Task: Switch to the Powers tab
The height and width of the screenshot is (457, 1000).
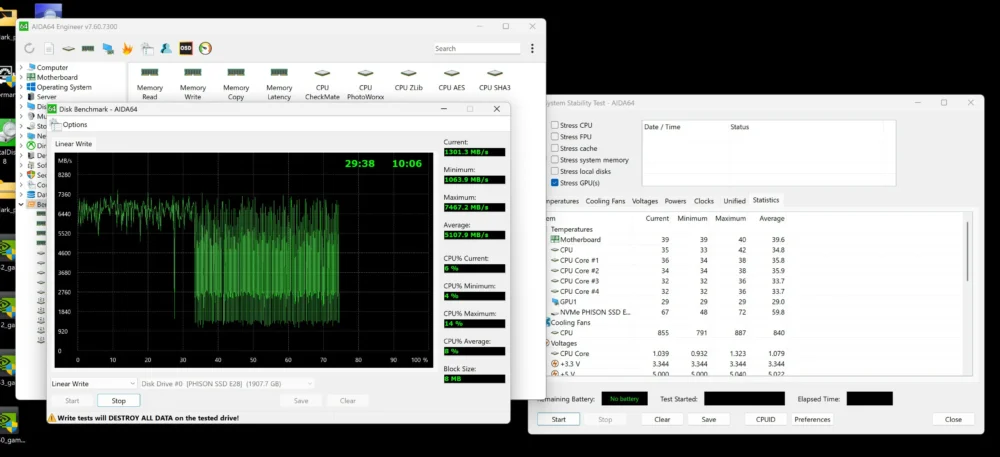Action: point(675,201)
